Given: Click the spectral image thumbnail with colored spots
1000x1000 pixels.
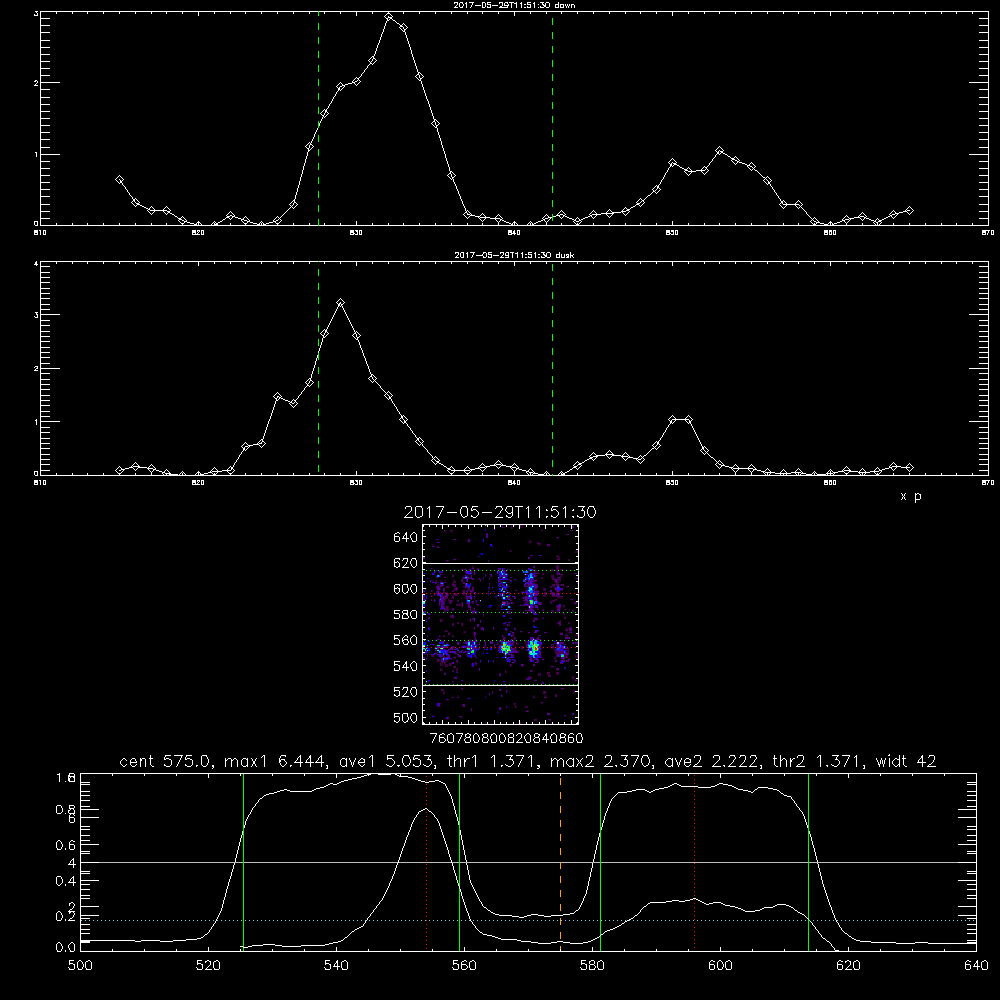Looking at the screenshot, I should pos(501,624).
